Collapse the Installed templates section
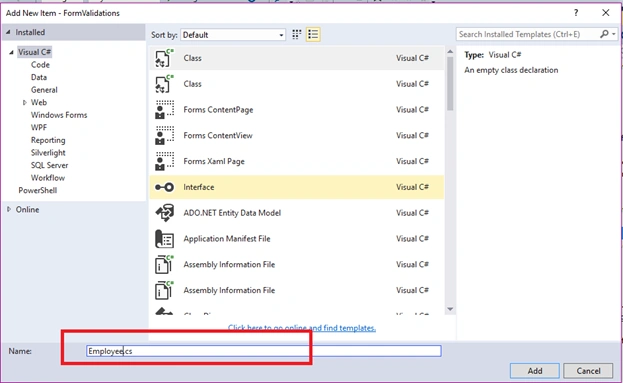The width and height of the screenshot is (623, 383). (x=8, y=32)
